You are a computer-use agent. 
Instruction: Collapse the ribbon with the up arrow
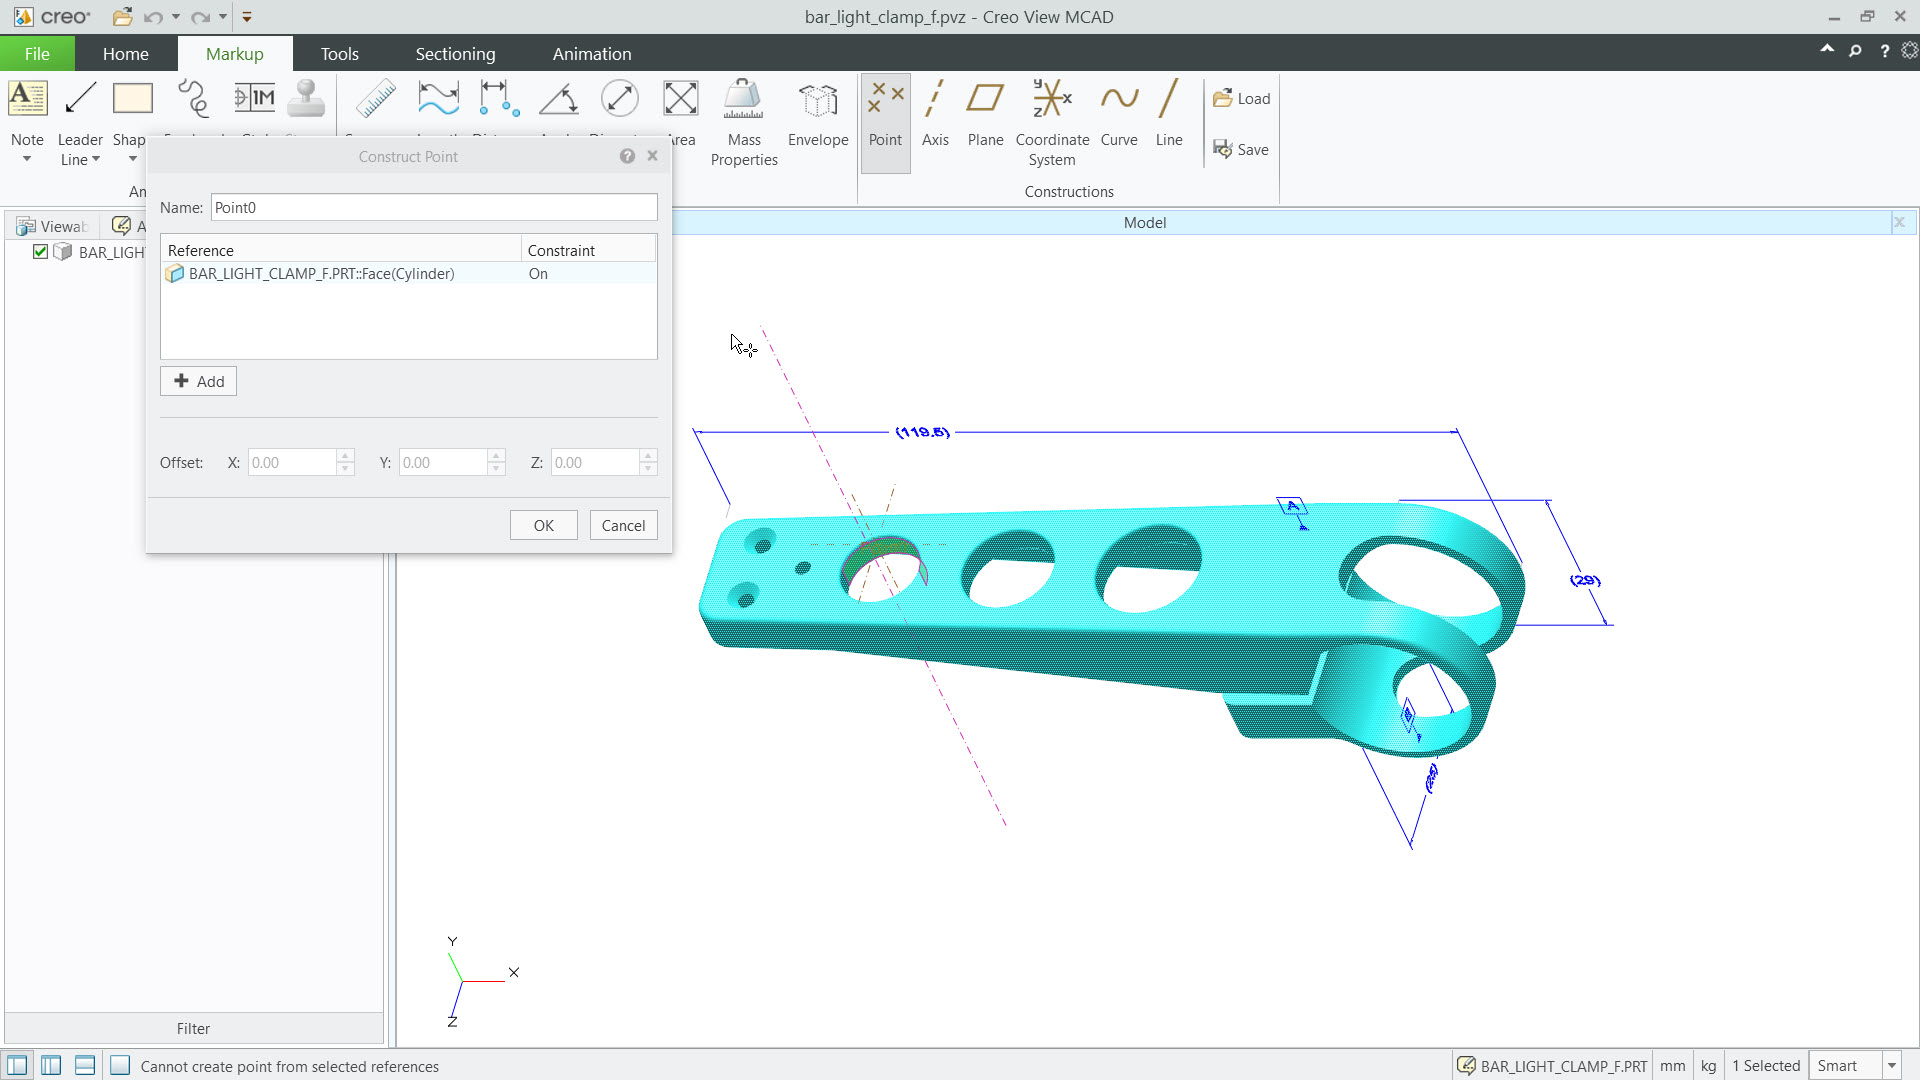coord(1827,48)
